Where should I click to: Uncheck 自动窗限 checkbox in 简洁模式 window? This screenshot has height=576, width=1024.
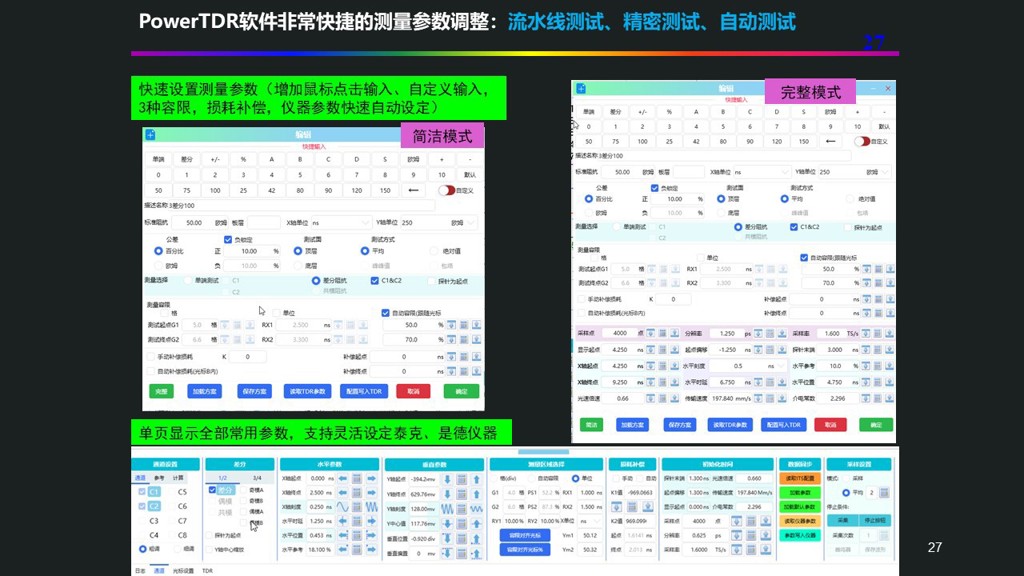[385, 313]
